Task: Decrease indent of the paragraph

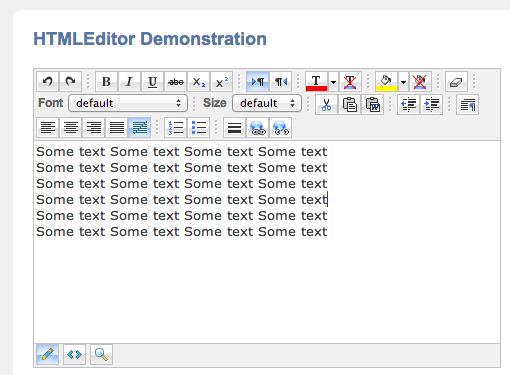Action: (x=408, y=105)
